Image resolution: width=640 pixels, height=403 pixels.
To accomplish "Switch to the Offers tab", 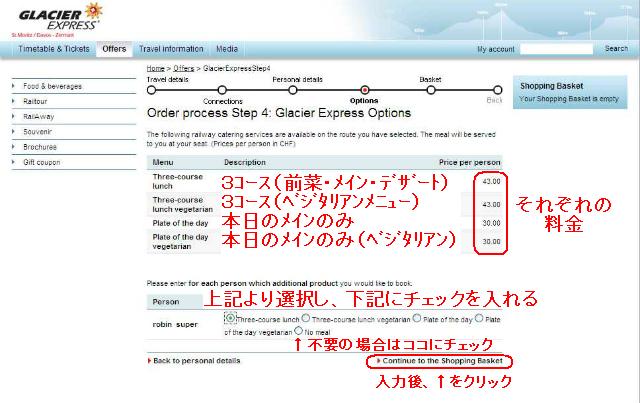I will [x=114, y=49].
